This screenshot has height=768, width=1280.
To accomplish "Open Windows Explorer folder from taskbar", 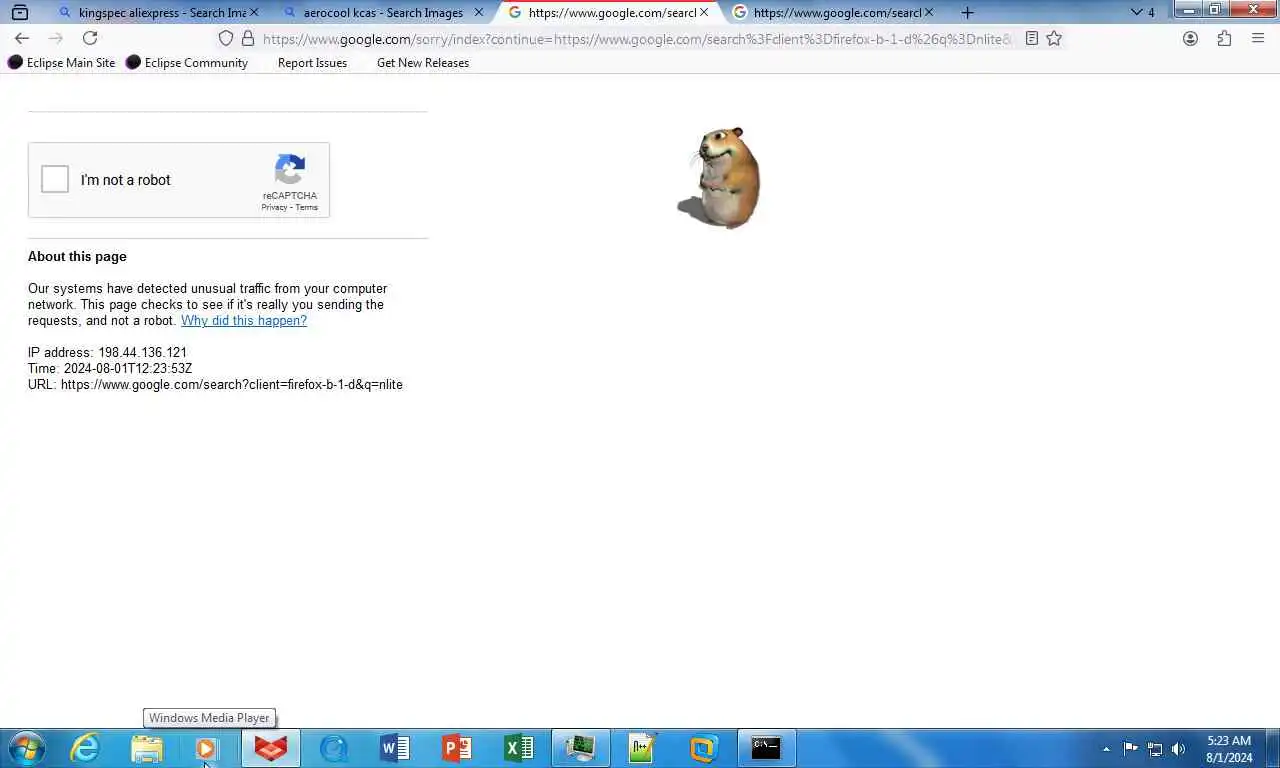I will click(x=147, y=748).
